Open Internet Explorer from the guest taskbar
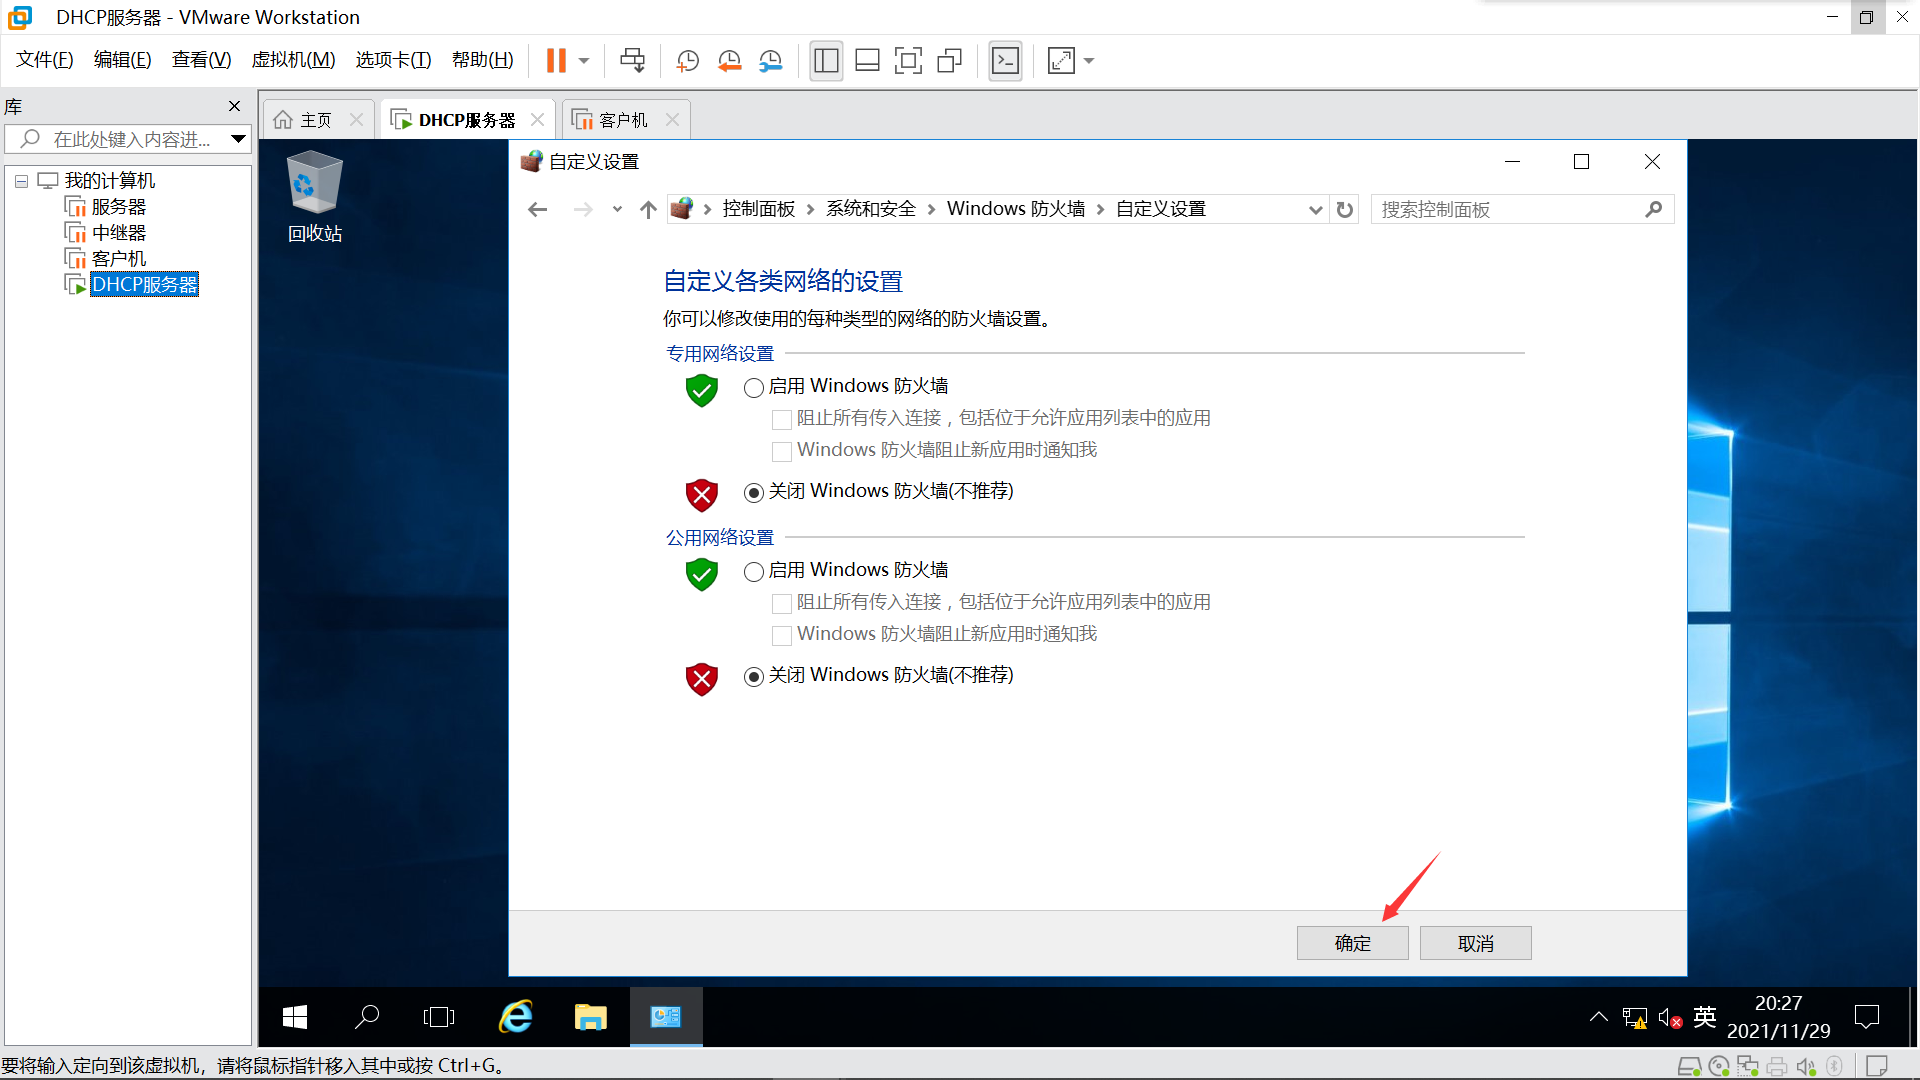Image resolution: width=1920 pixels, height=1080 pixels. tap(516, 1017)
